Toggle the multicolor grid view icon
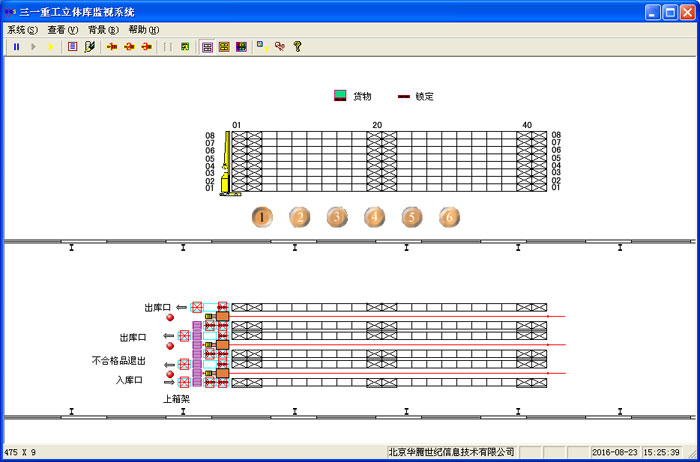 [x=241, y=47]
